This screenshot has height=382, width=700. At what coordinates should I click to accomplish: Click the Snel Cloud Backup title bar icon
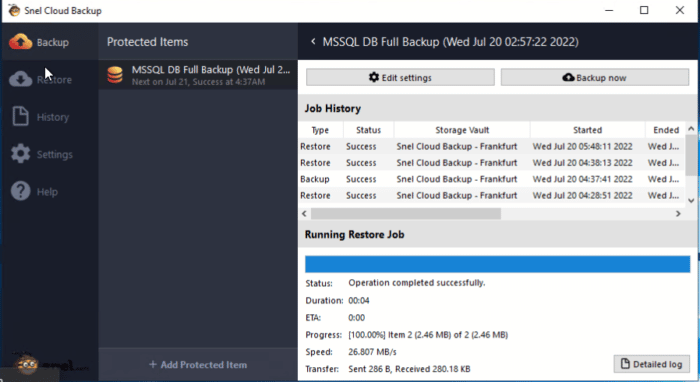click(x=14, y=10)
